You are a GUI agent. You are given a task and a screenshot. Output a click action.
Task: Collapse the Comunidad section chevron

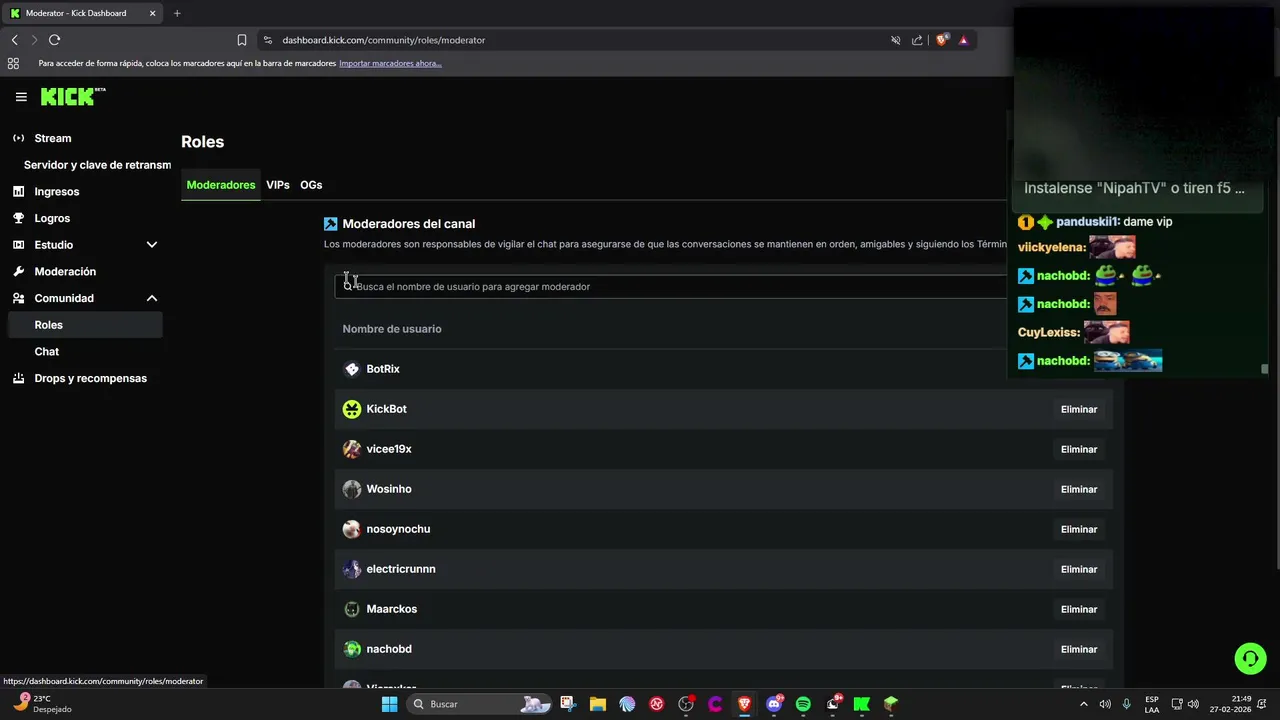[152, 298]
